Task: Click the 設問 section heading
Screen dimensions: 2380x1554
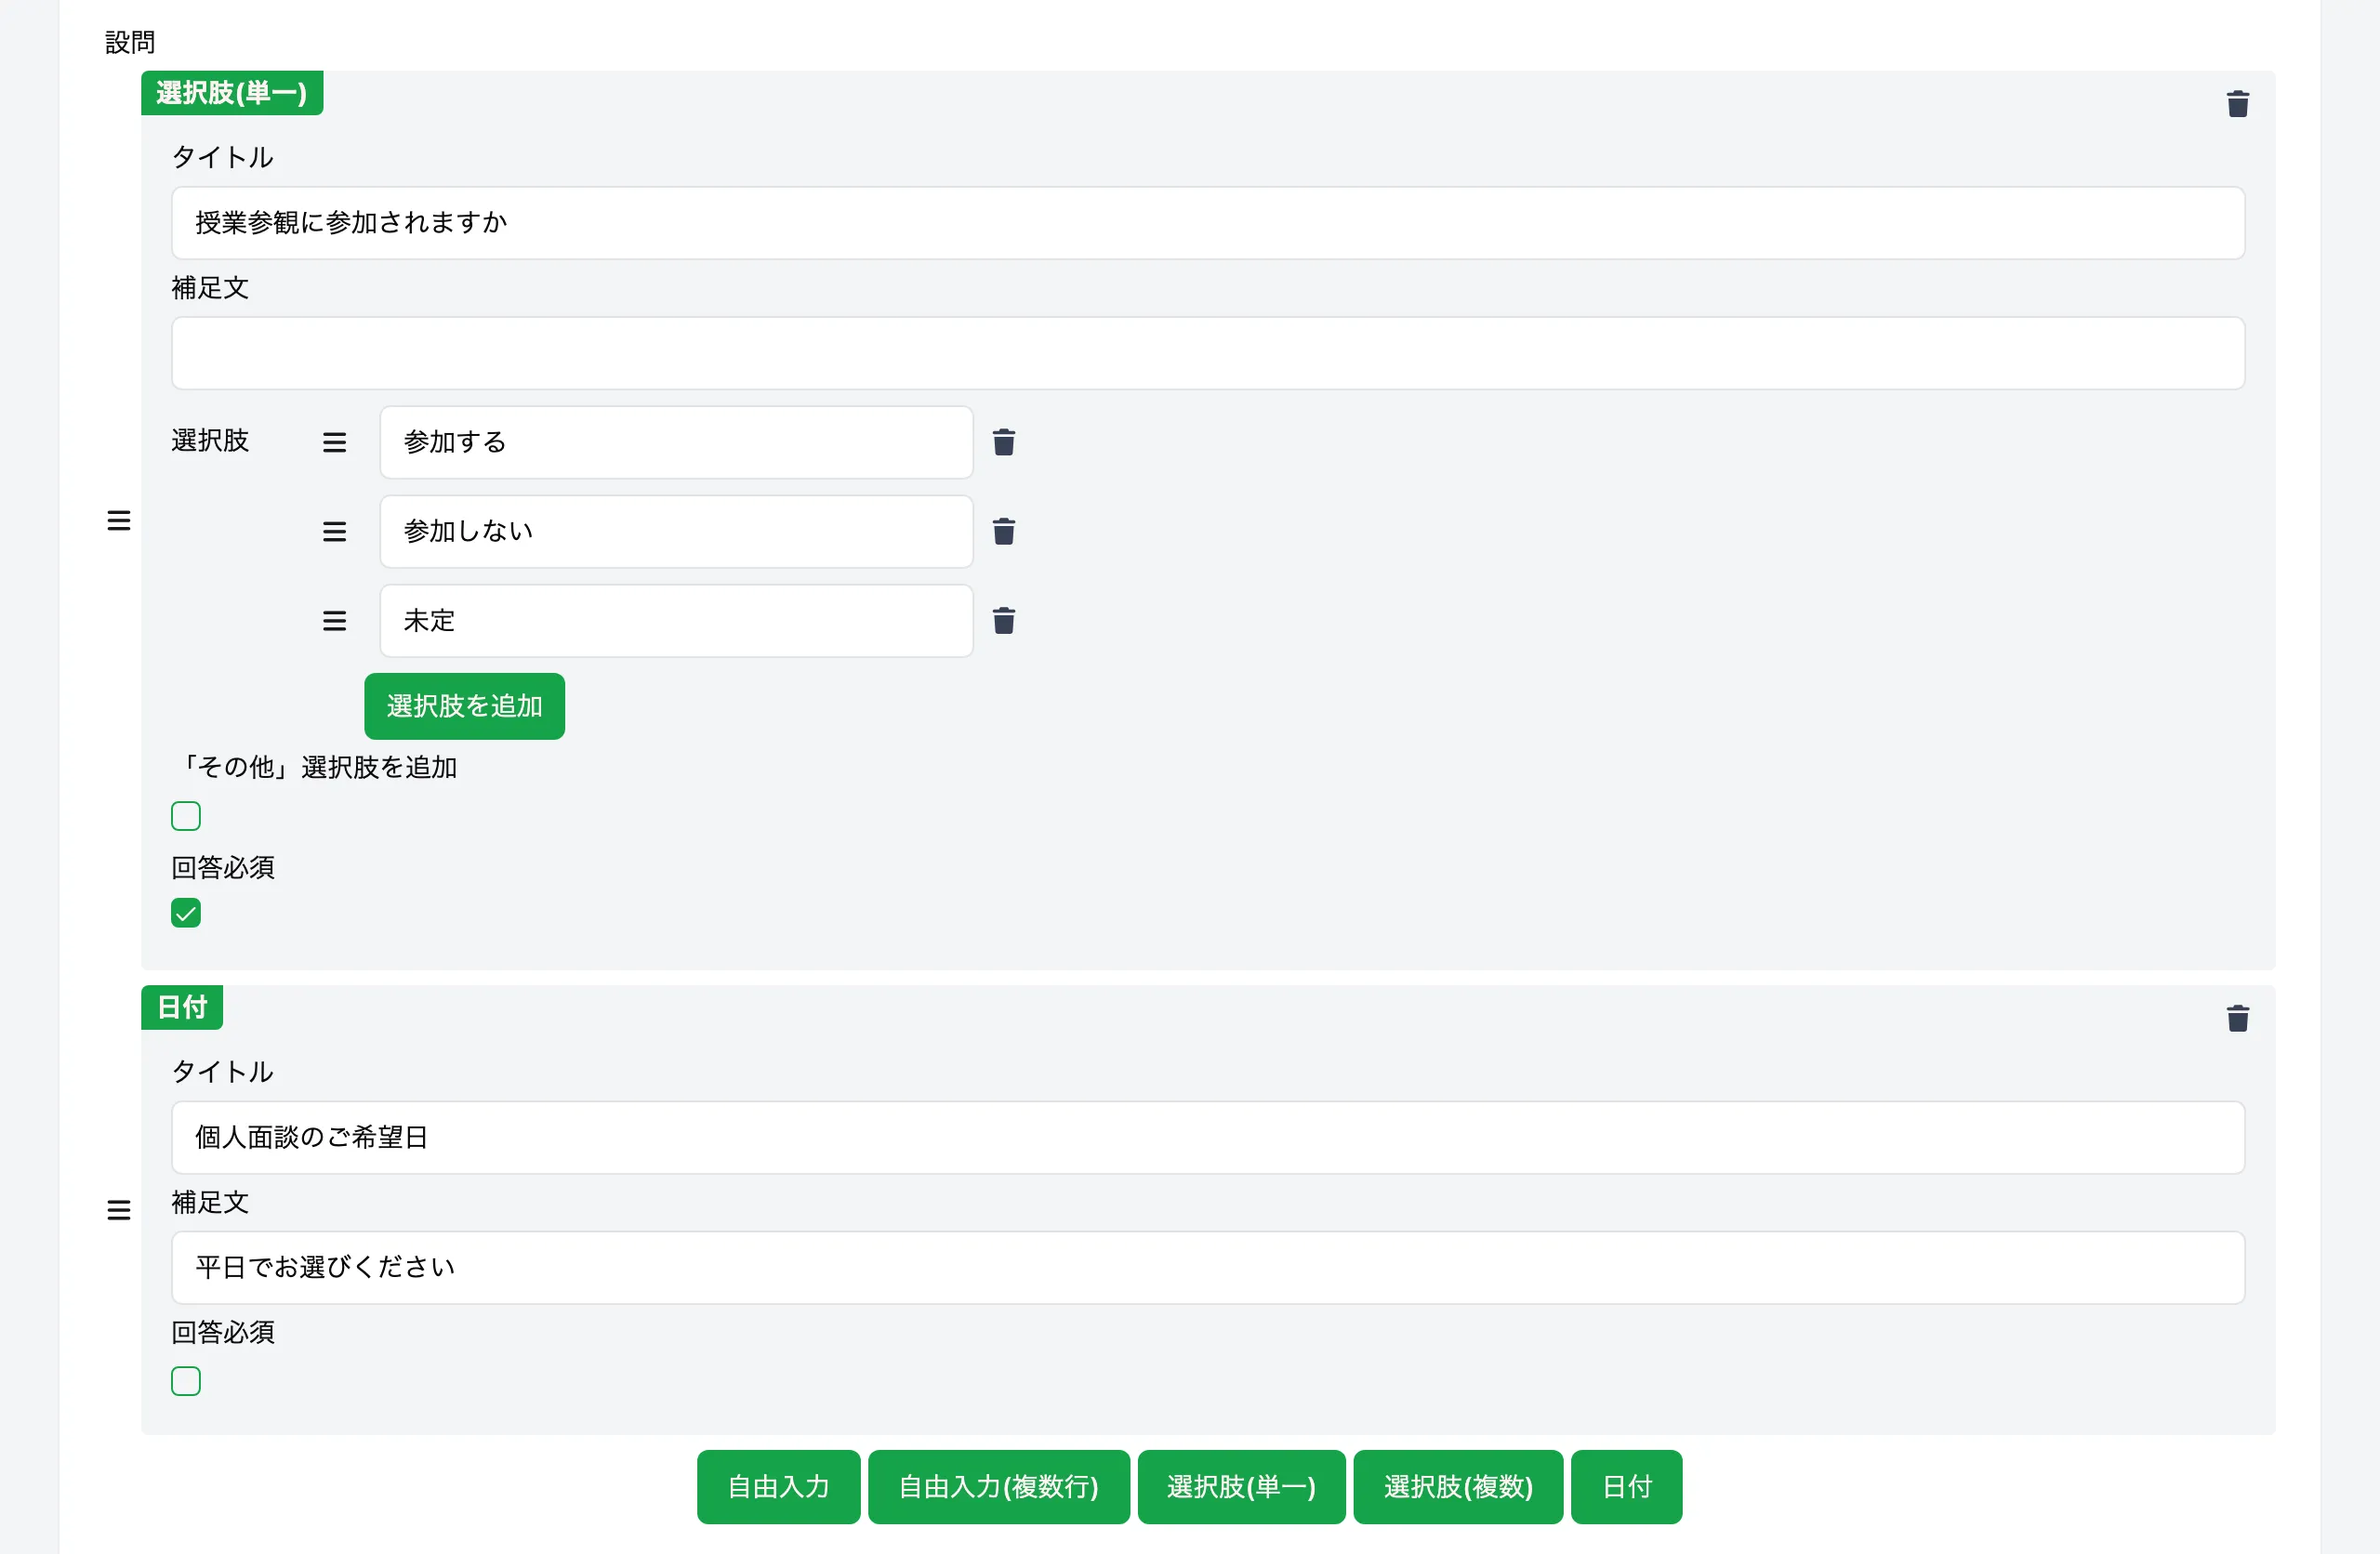Action: (x=130, y=42)
